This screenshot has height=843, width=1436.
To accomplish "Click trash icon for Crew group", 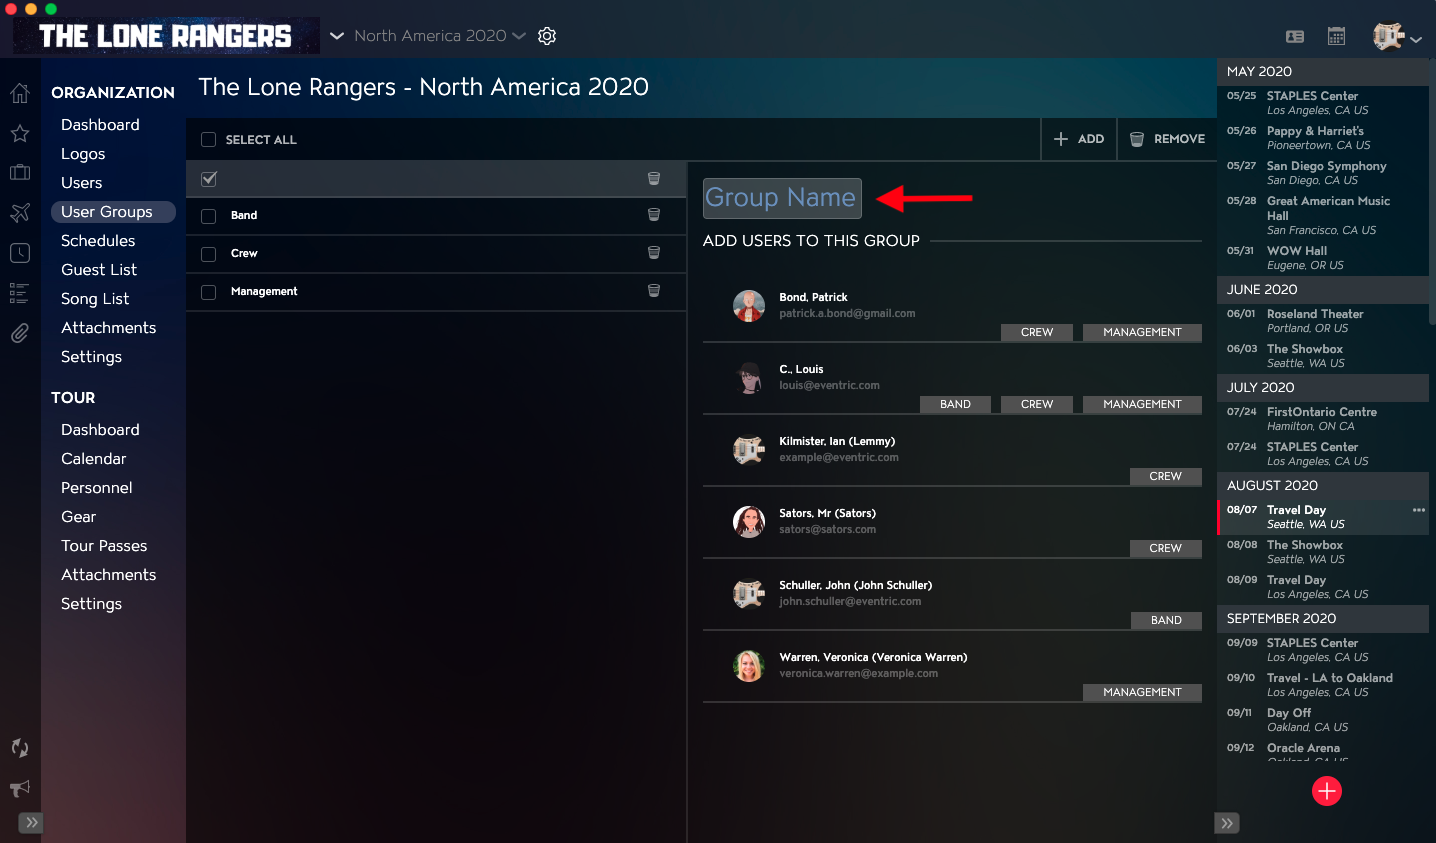I will click(654, 252).
